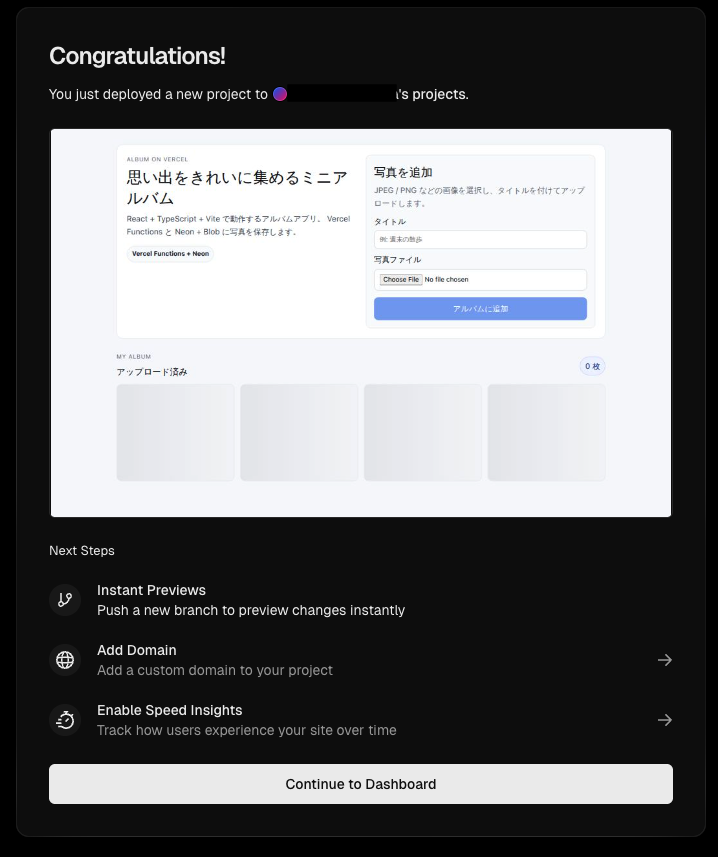The image size is (718, 857).
Task: Click the タイトル text input field
Action: tap(479, 239)
